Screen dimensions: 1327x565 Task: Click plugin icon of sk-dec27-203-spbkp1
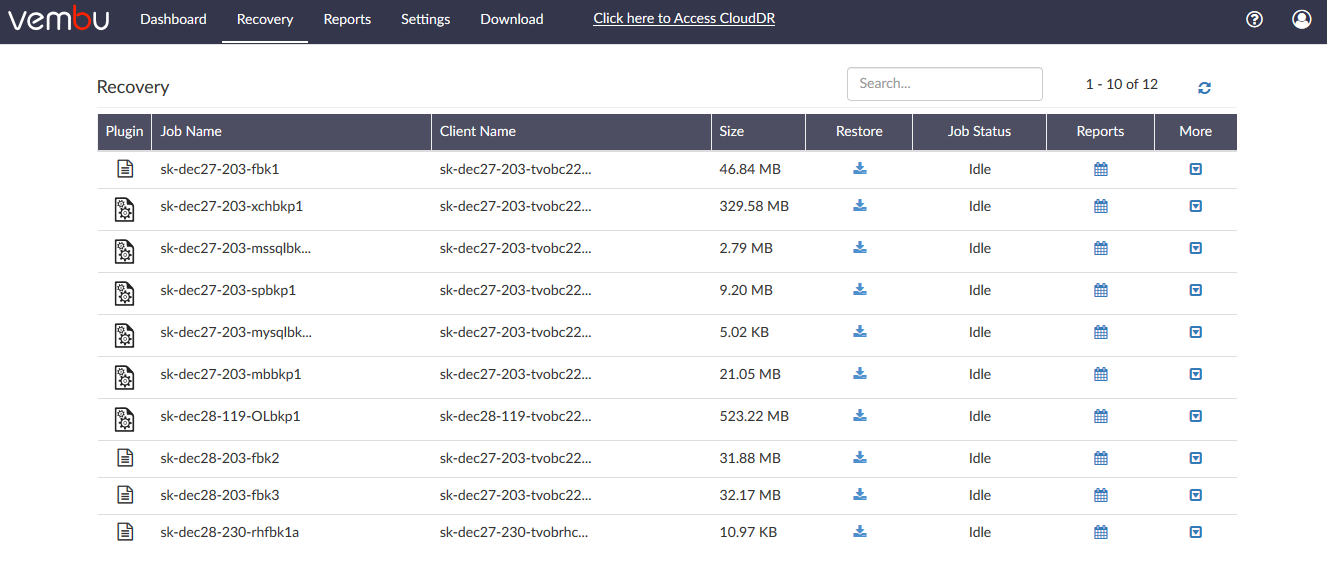point(124,292)
